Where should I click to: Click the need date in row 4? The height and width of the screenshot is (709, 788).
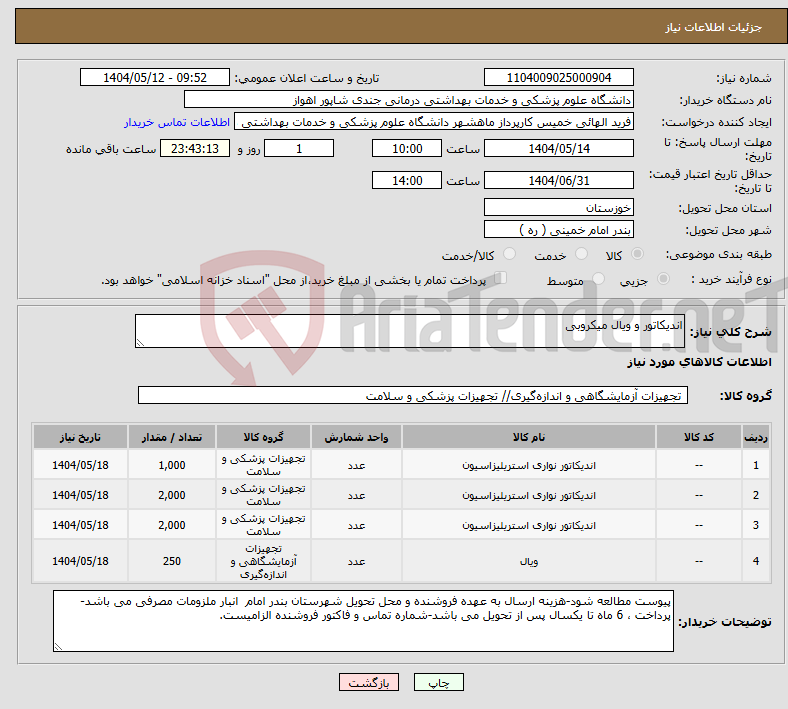[x=80, y=561]
